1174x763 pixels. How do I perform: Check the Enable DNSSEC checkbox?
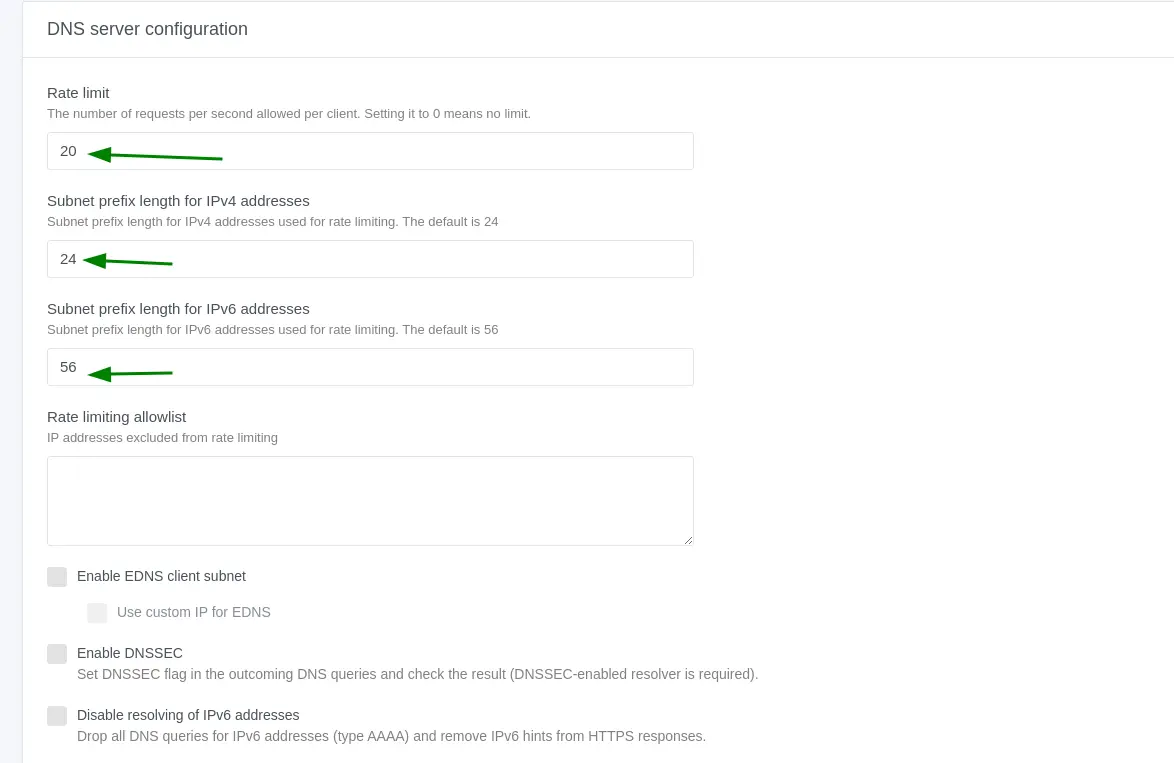(x=57, y=654)
